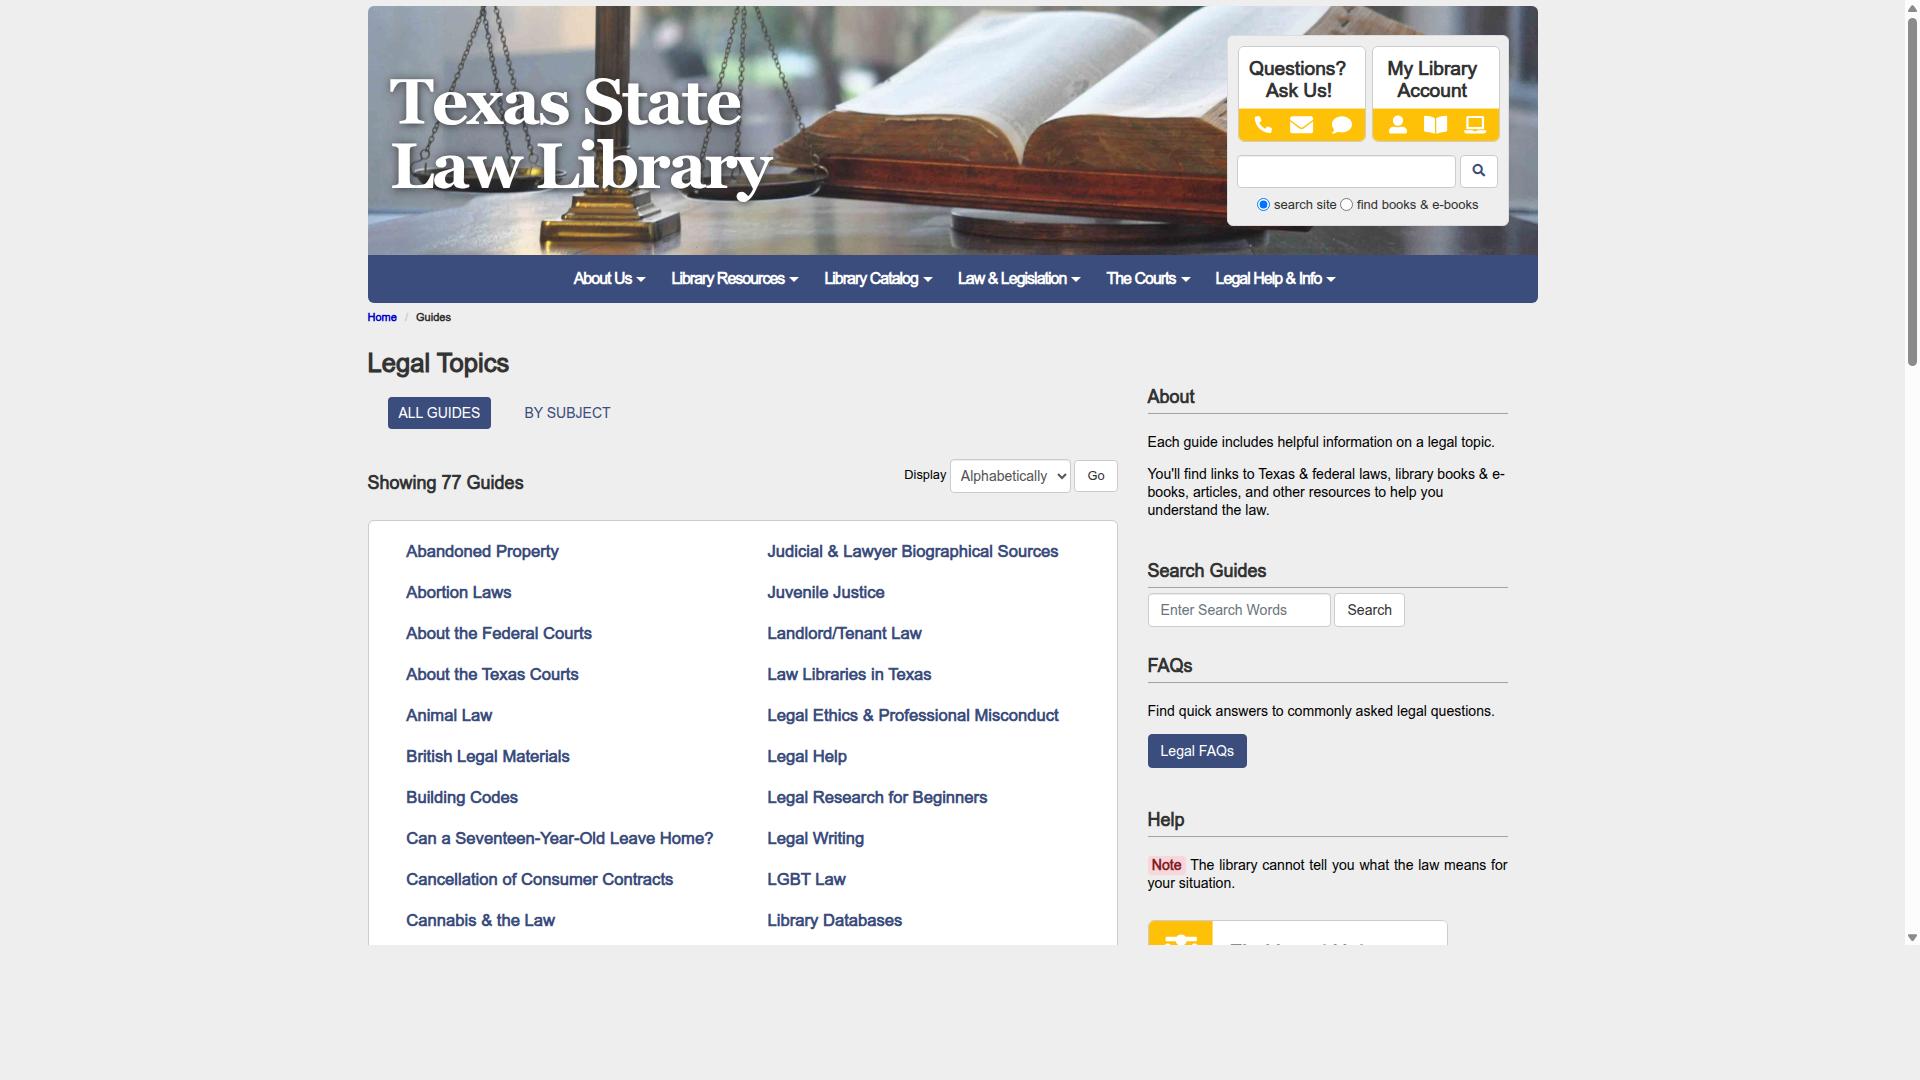Open The Courts dropdown menu
1920x1080 pixels.
tap(1148, 279)
